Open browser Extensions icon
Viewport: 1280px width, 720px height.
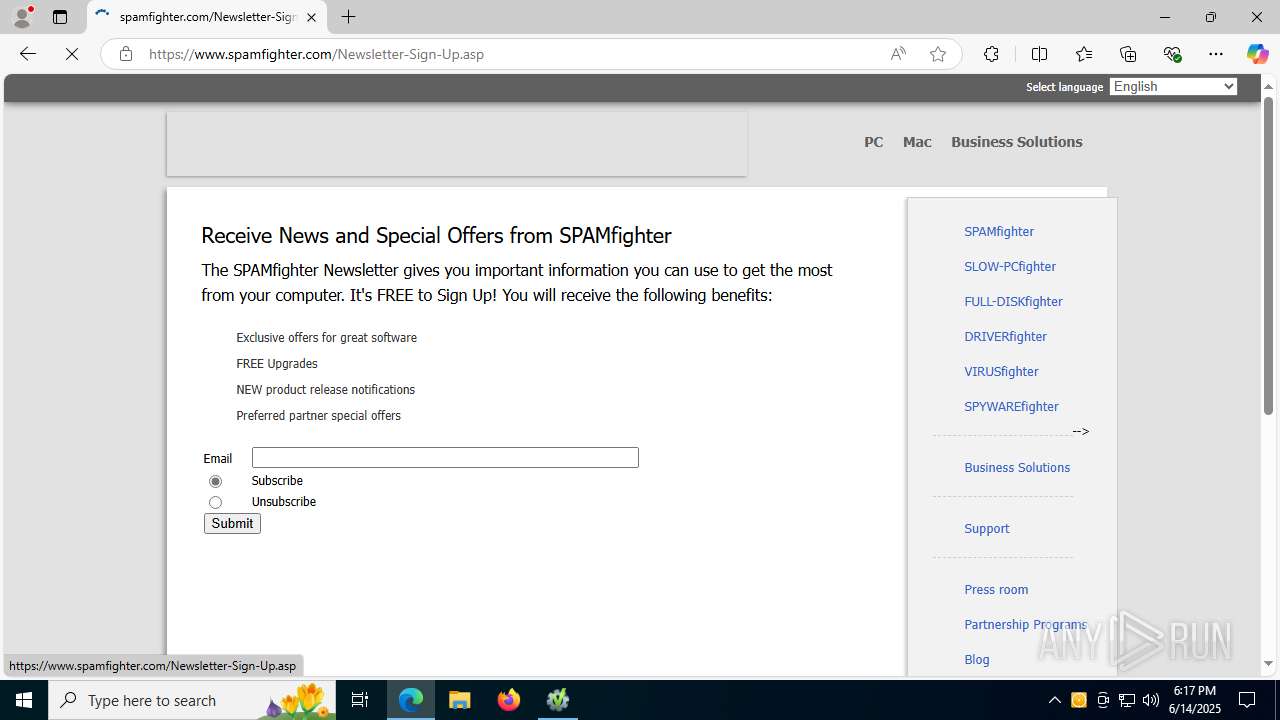click(991, 54)
